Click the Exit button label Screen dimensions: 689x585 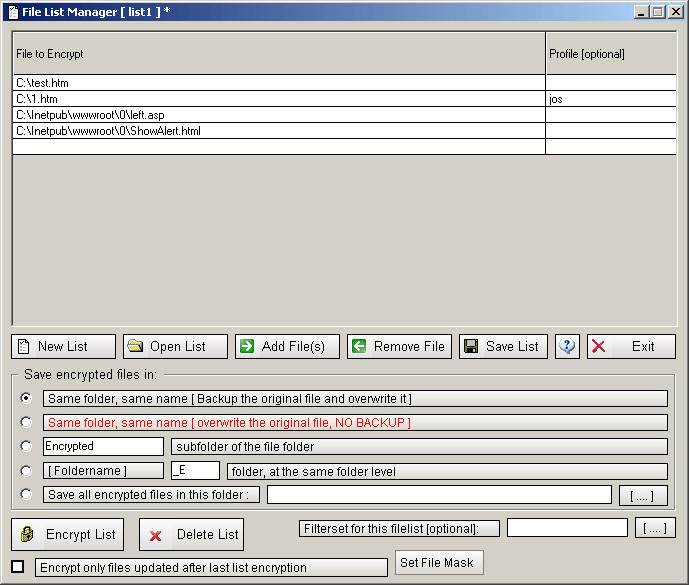[x=643, y=346]
